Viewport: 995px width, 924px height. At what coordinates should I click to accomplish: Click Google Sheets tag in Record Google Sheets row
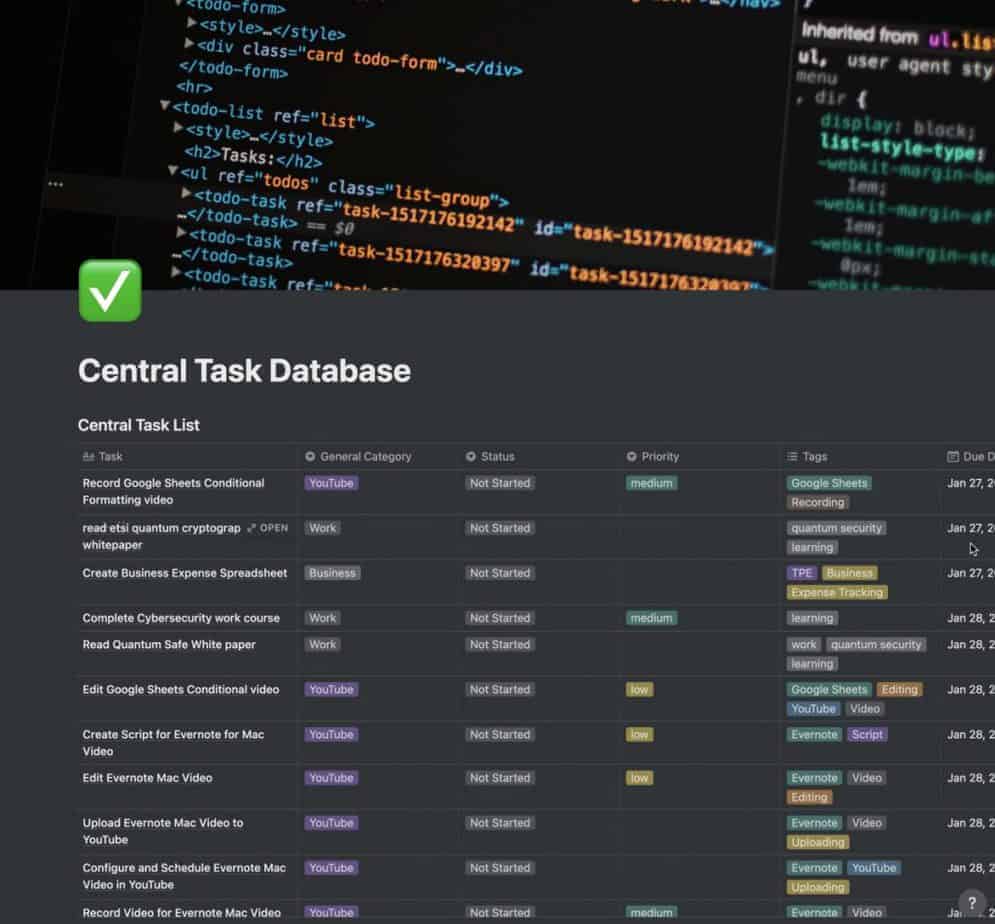[x=829, y=483]
